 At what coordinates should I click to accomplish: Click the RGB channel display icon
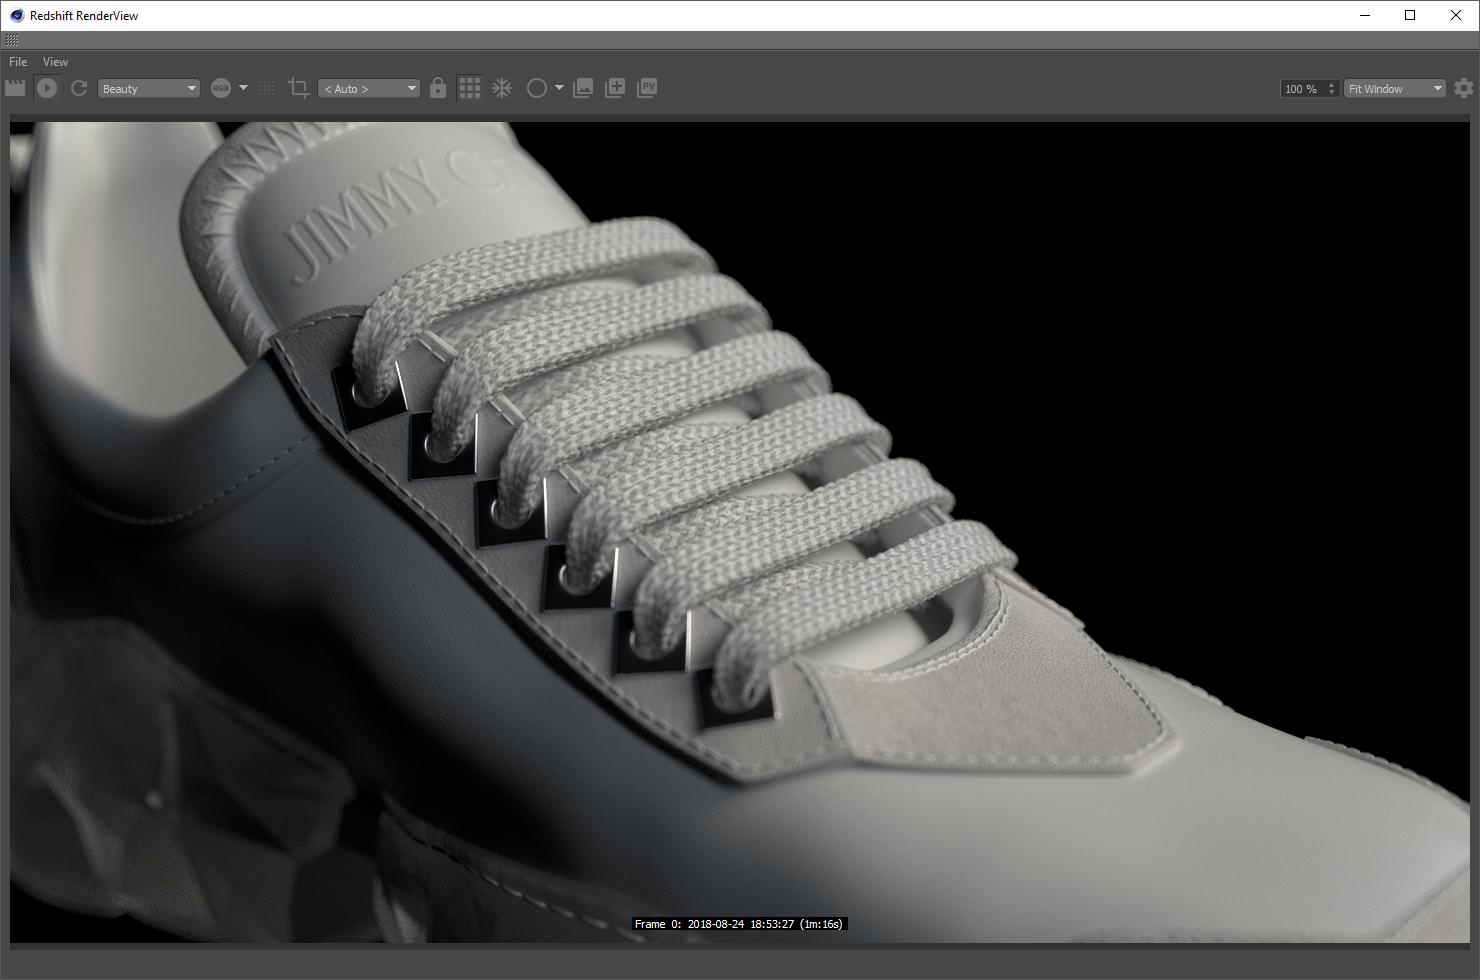(x=221, y=88)
